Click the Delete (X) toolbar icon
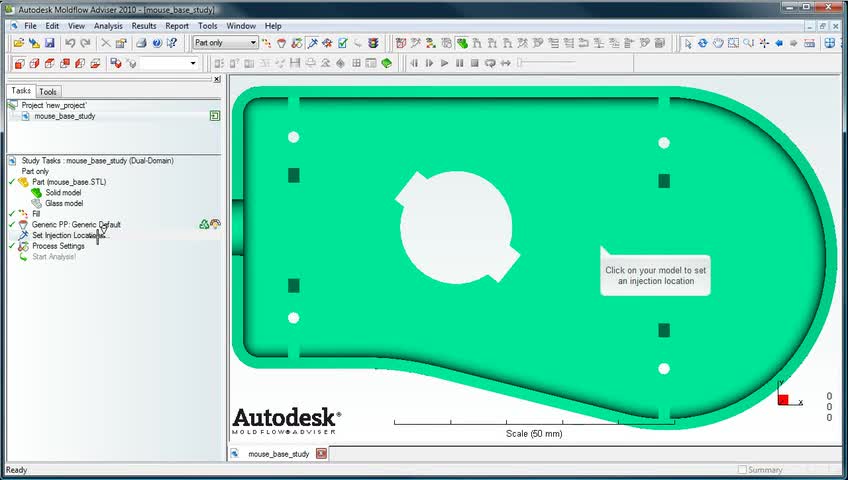Screen dimensions: 848x480 pos(106,43)
